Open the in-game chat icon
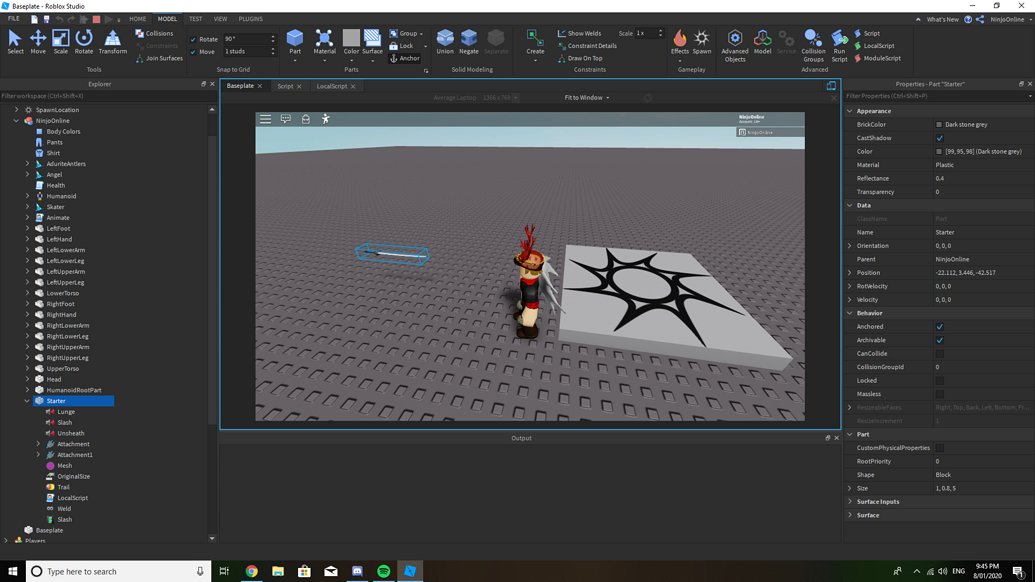The height and width of the screenshot is (582, 1035). (286, 119)
